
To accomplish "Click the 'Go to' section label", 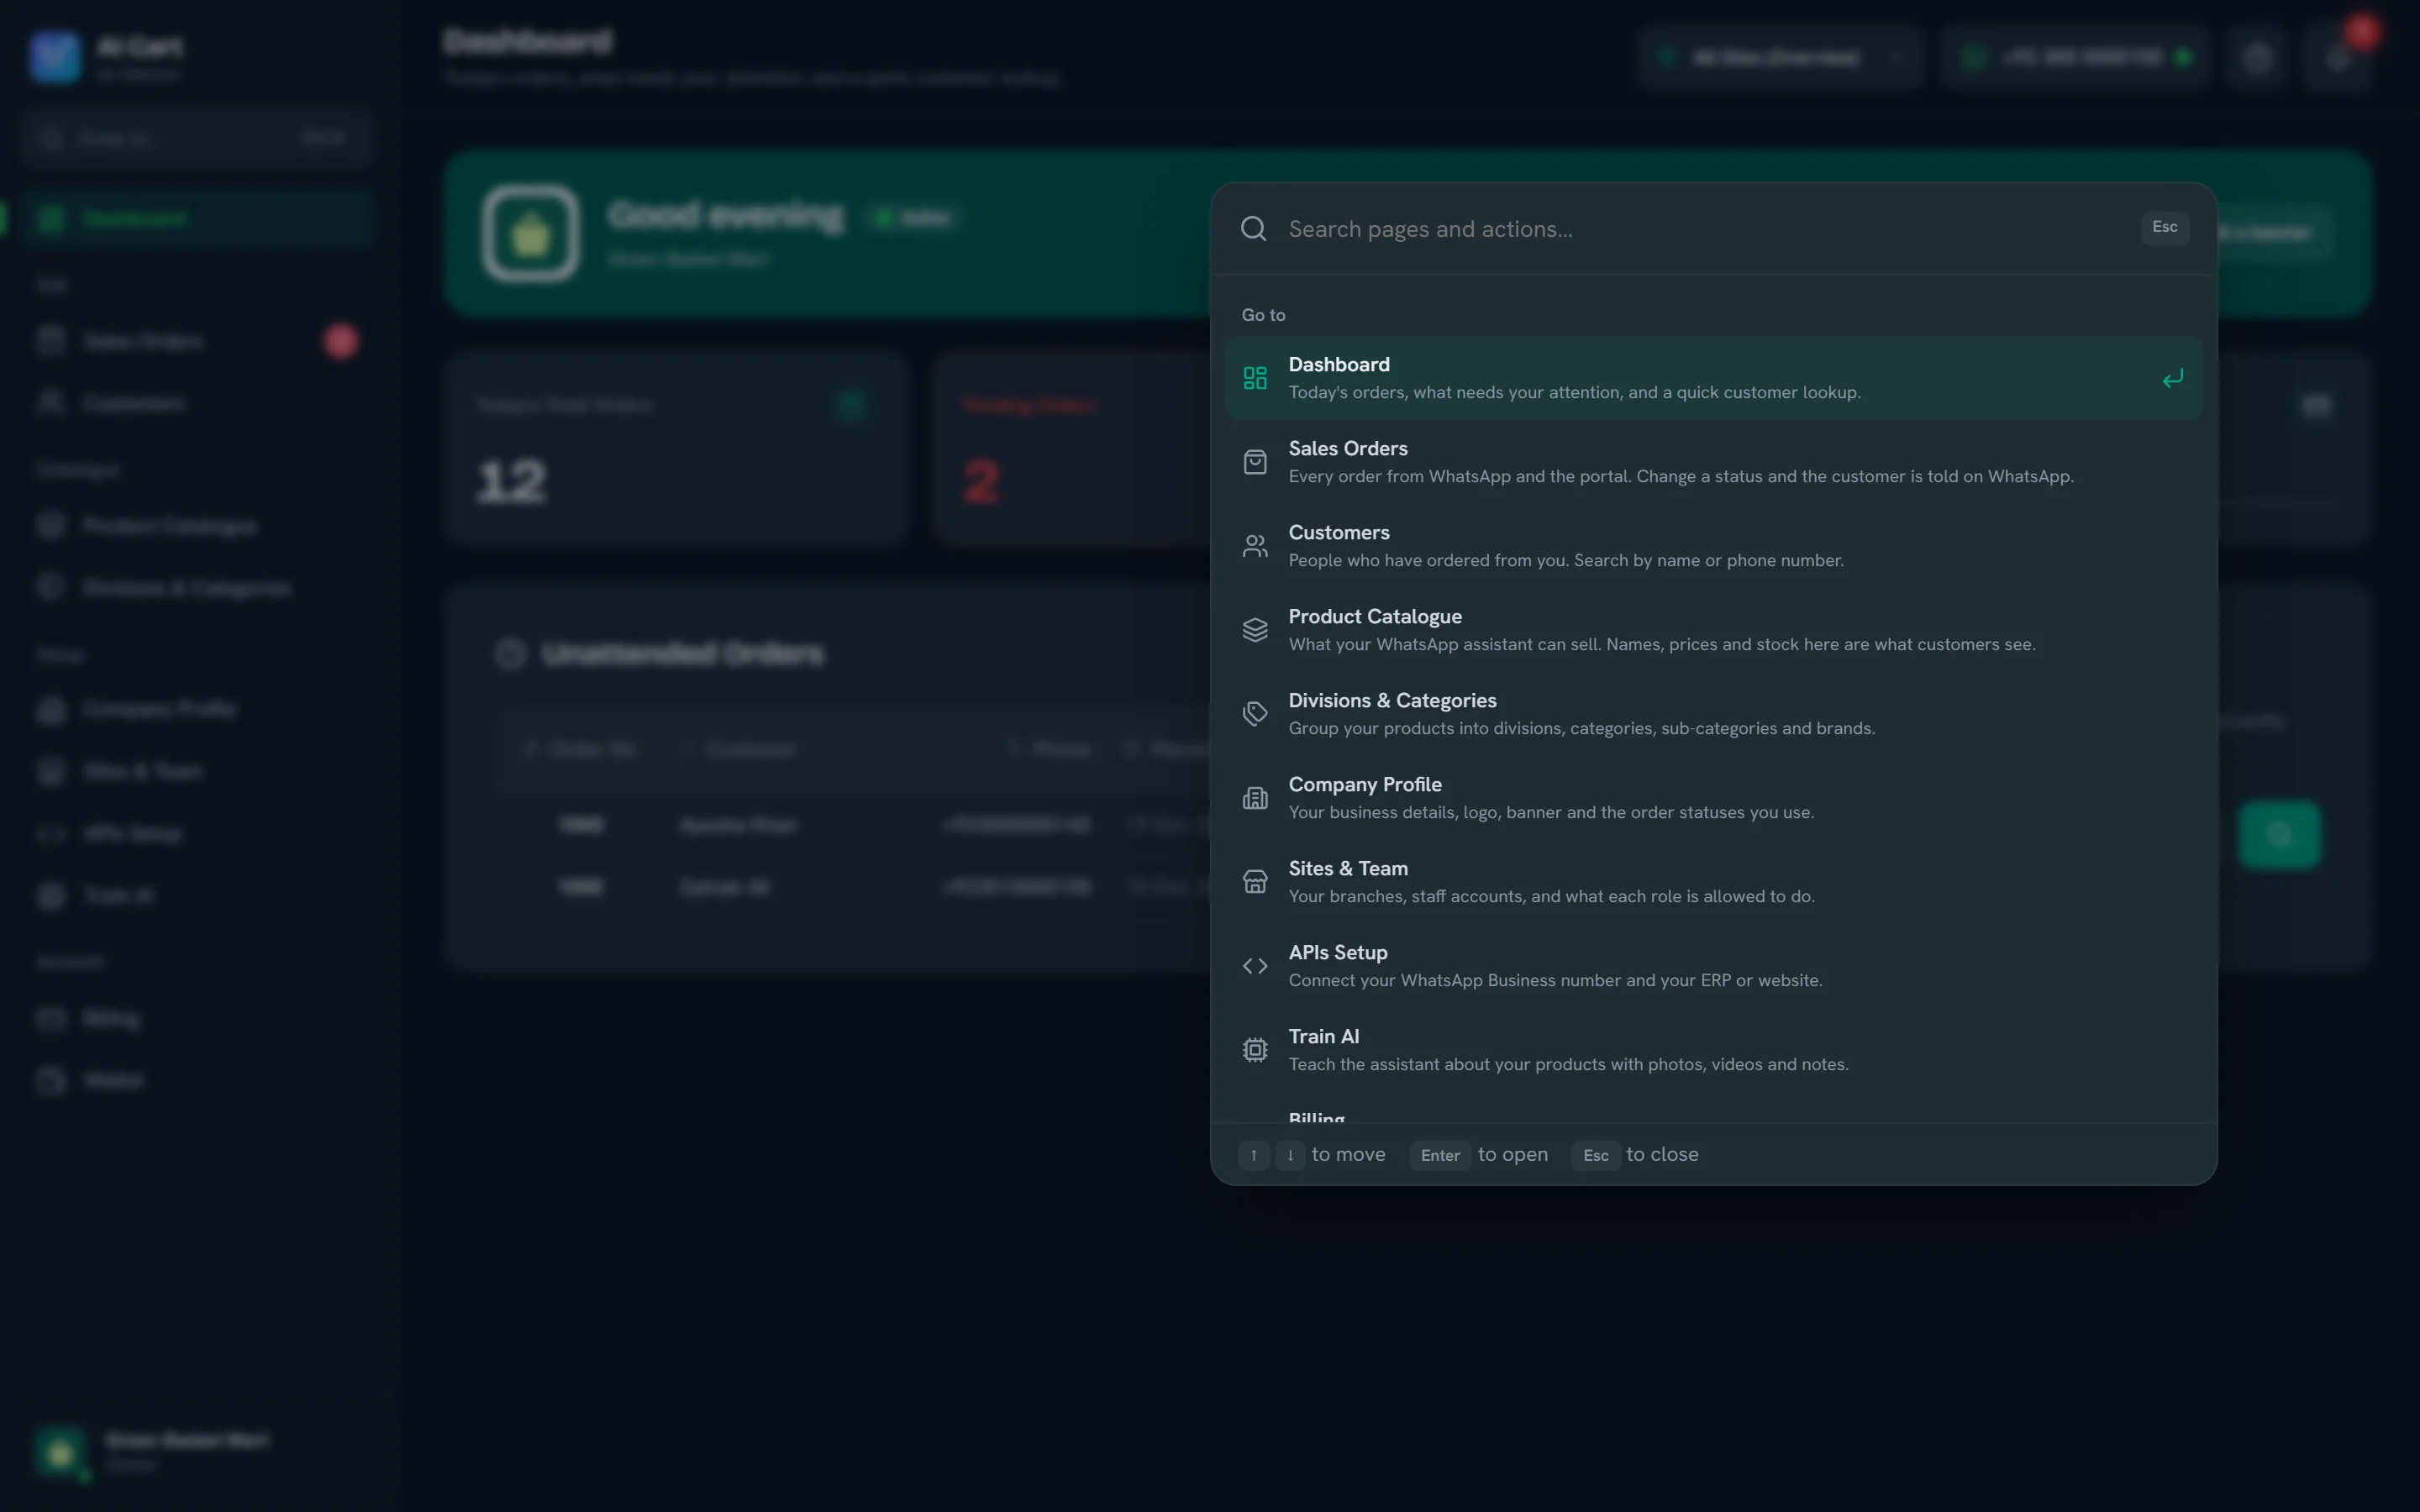I will click(1263, 315).
